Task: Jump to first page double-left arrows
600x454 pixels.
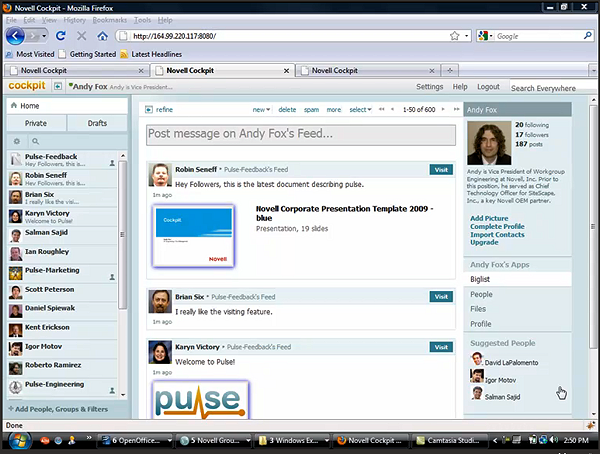Action: point(382,109)
